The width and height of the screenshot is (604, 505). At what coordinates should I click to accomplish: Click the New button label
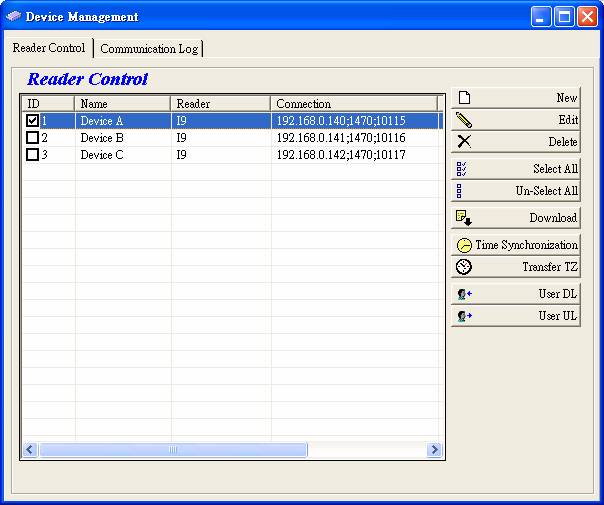tap(567, 98)
